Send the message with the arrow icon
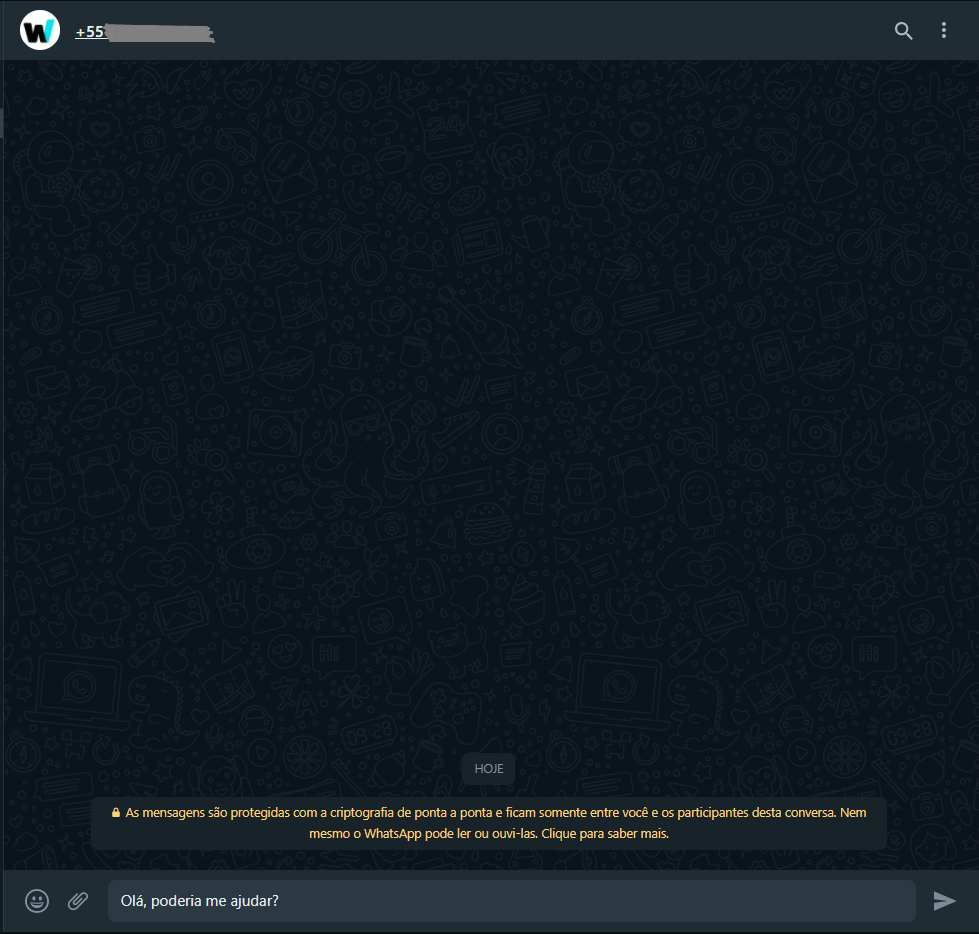Viewport: 979px width, 934px height. point(944,901)
